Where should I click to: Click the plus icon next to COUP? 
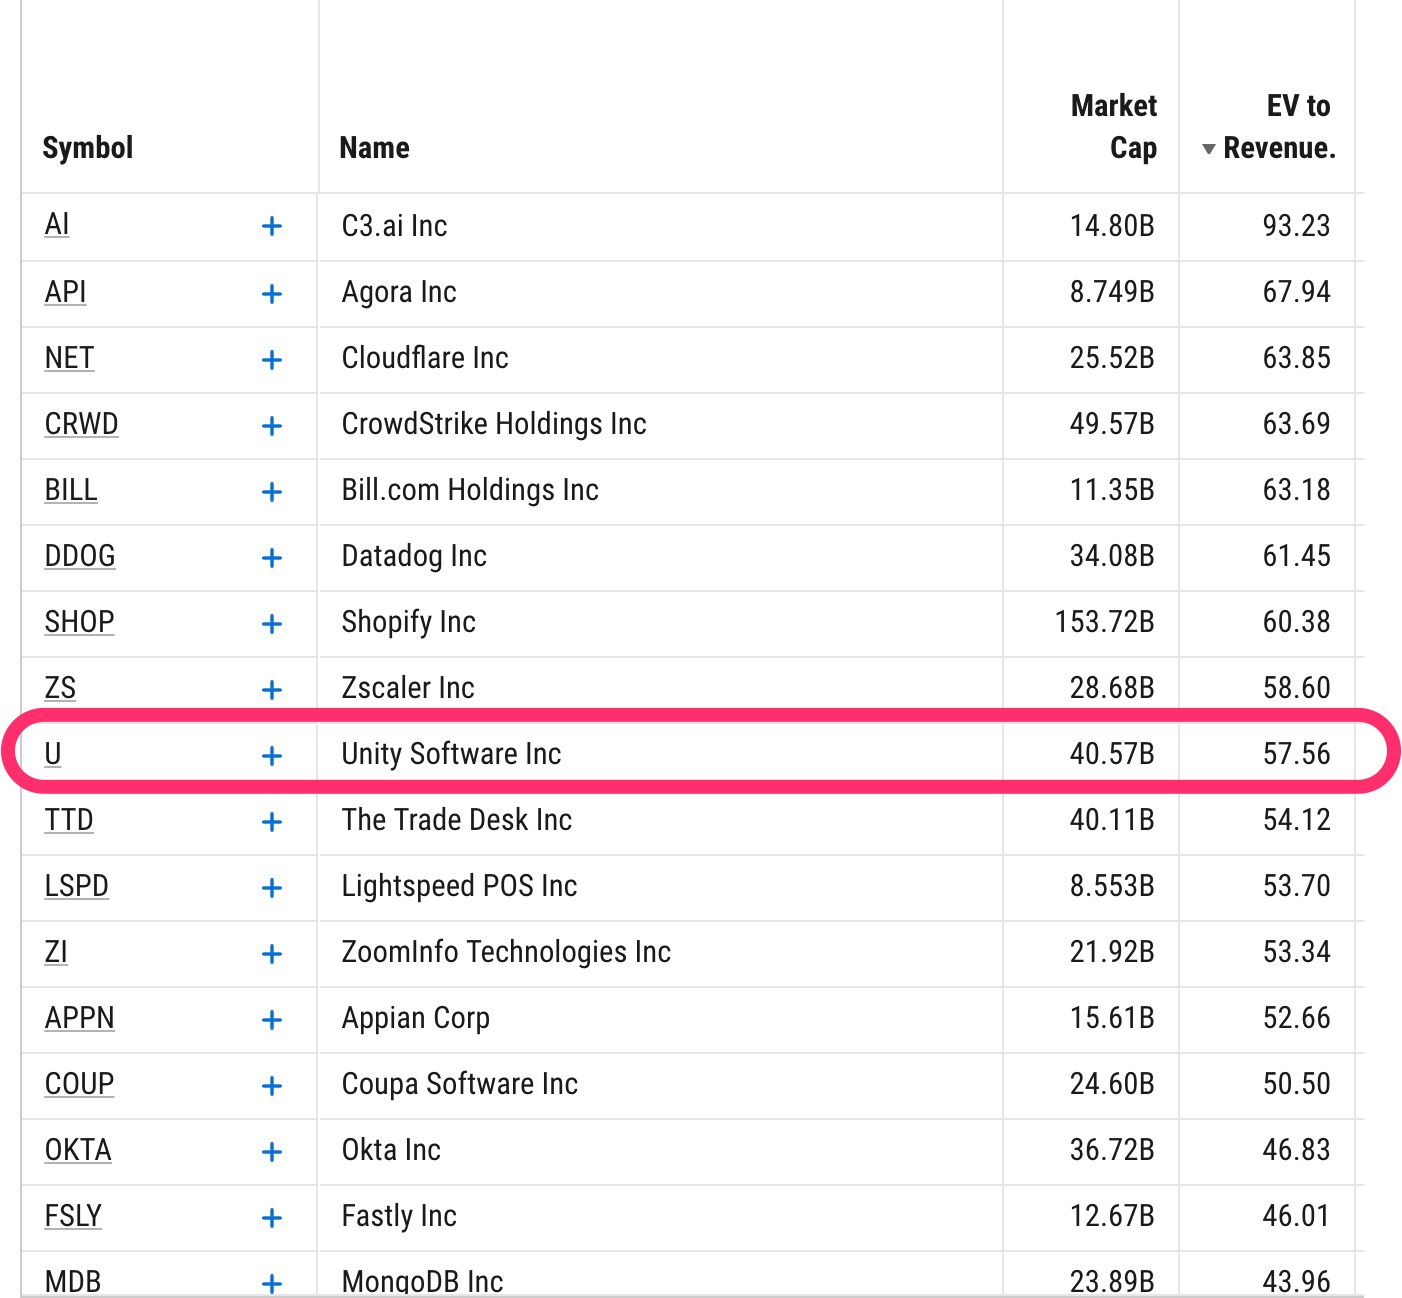[271, 1086]
